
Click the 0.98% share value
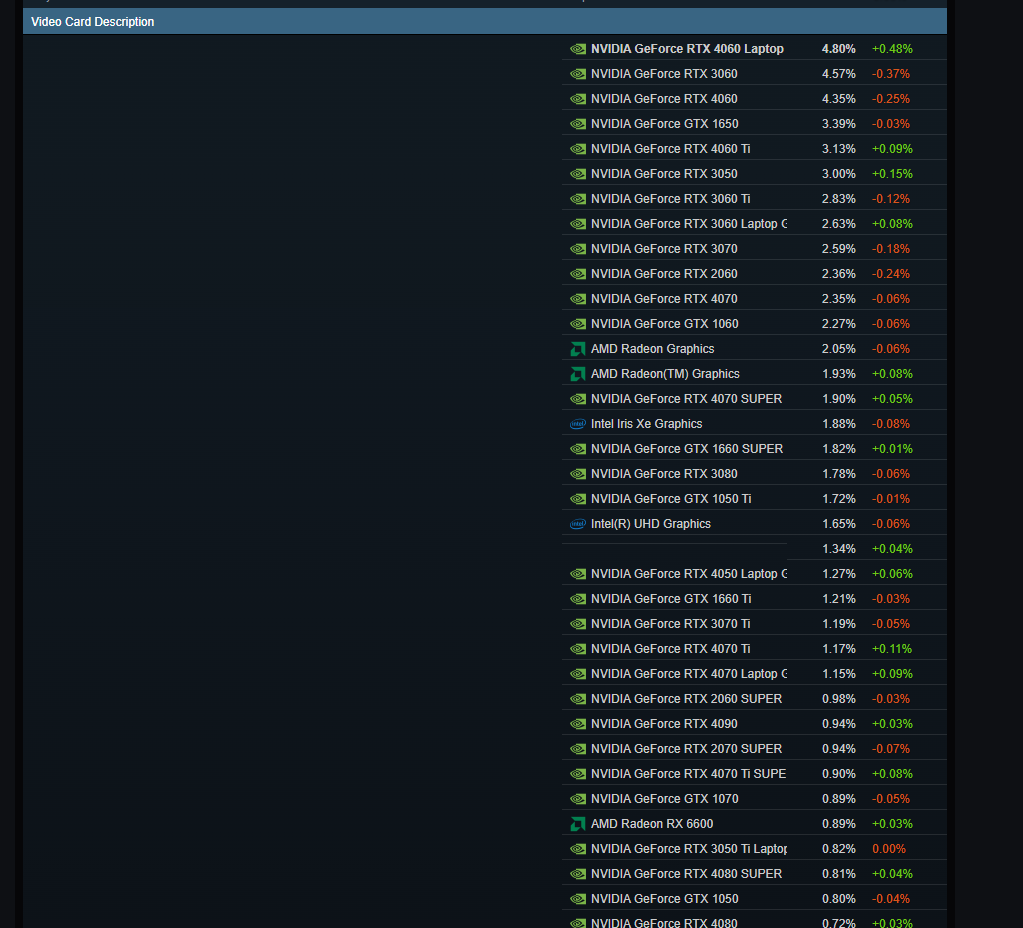pyautogui.click(x=838, y=699)
